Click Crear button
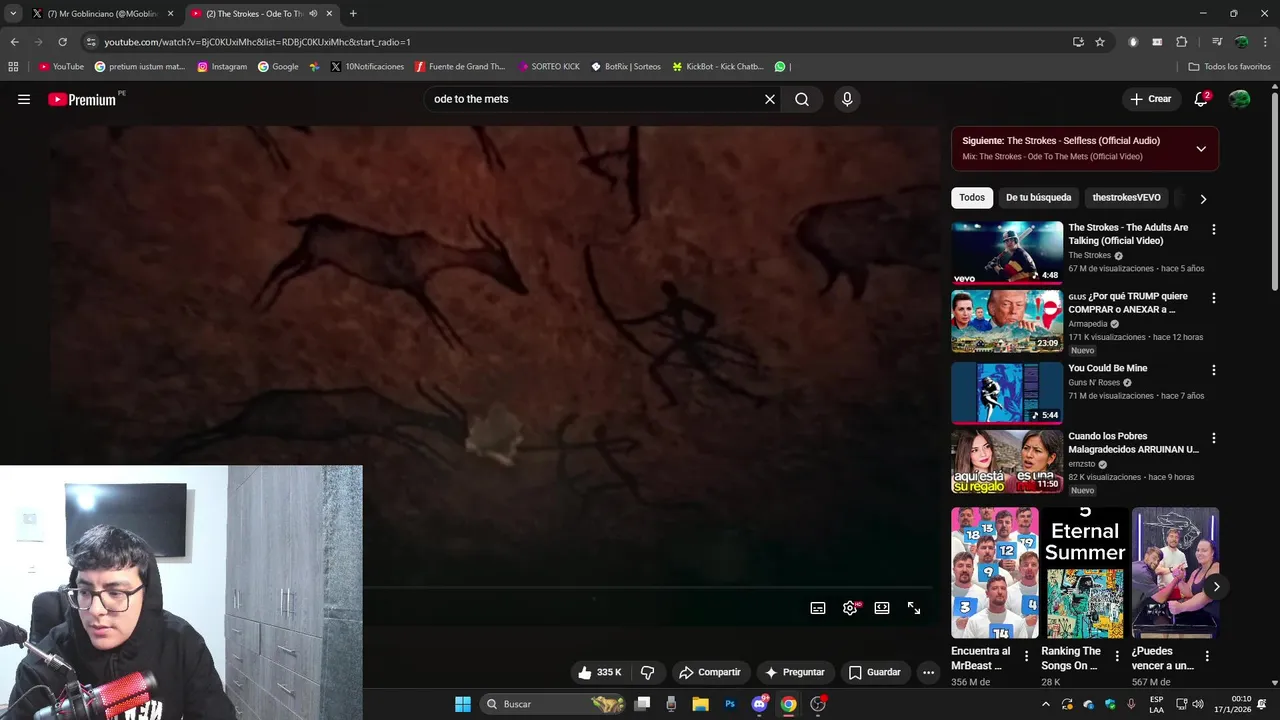Screen dimensions: 1280x720 pos(1151,99)
